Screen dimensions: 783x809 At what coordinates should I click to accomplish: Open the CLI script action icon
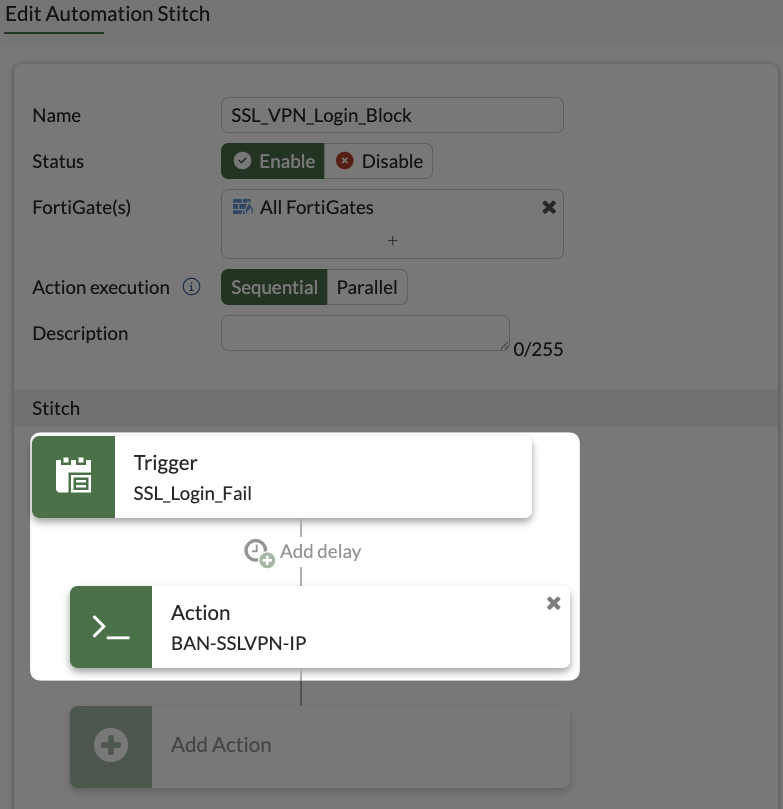[x=111, y=627]
